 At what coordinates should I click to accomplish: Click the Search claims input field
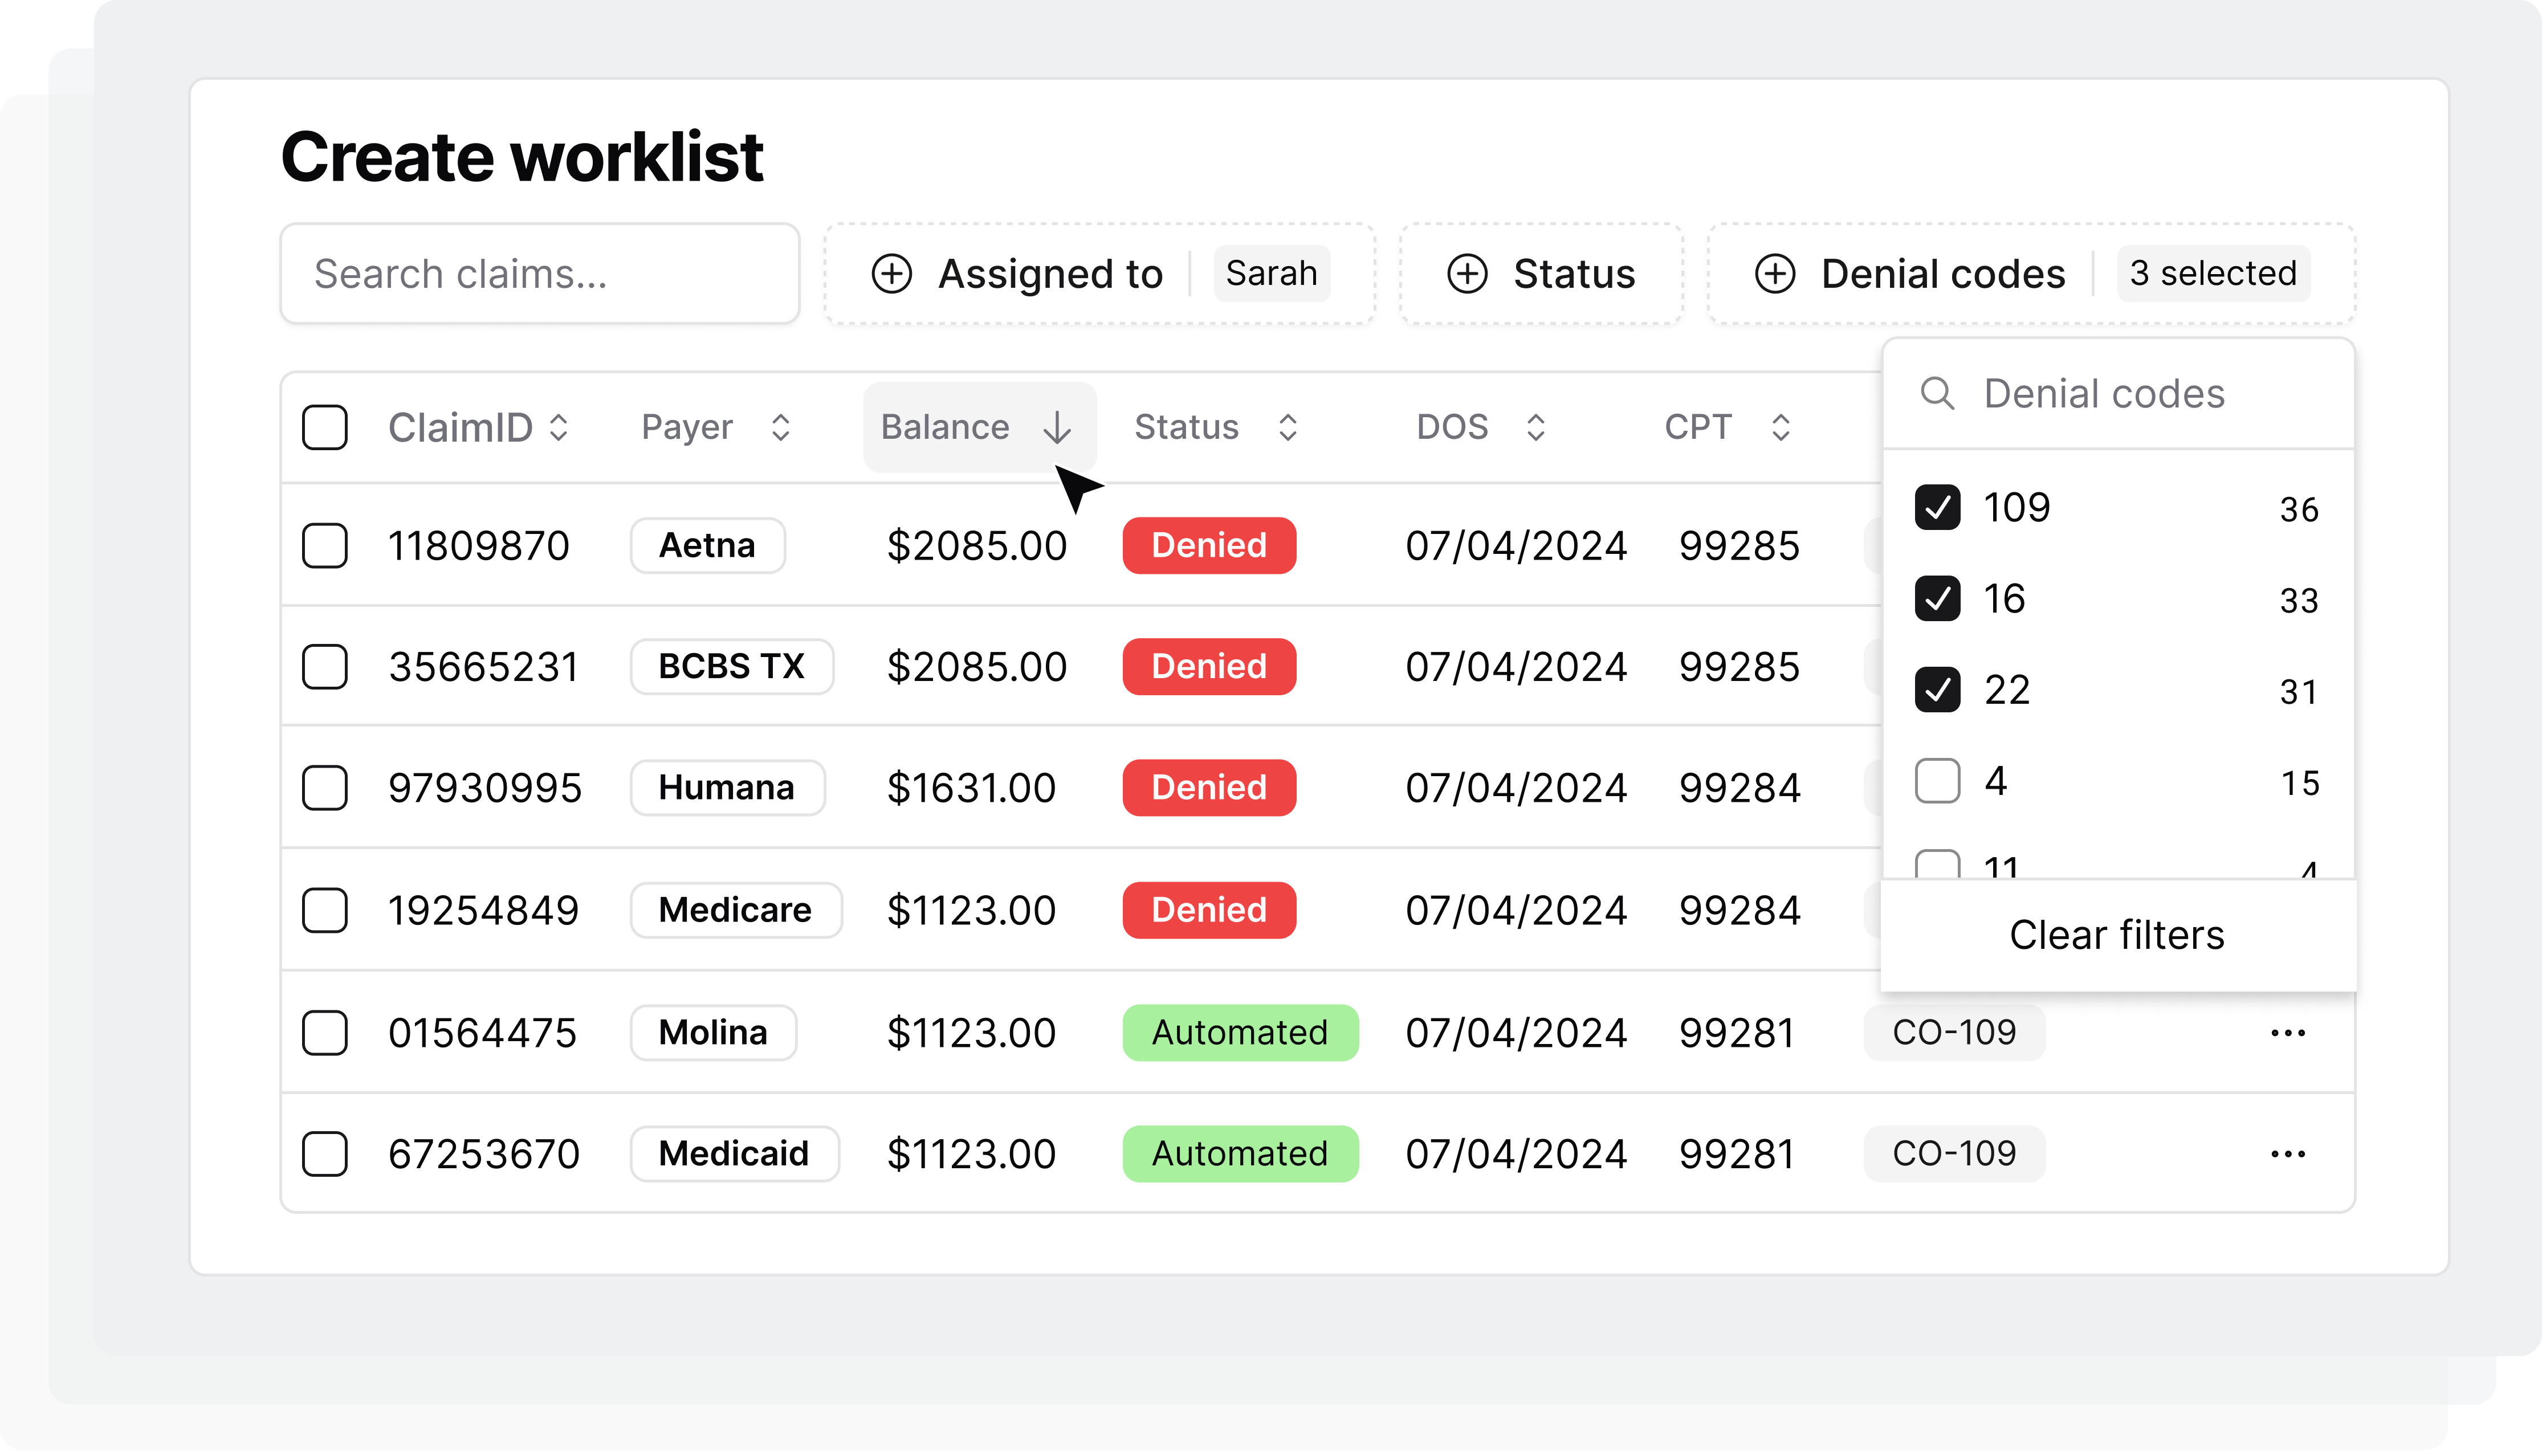(540, 273)
